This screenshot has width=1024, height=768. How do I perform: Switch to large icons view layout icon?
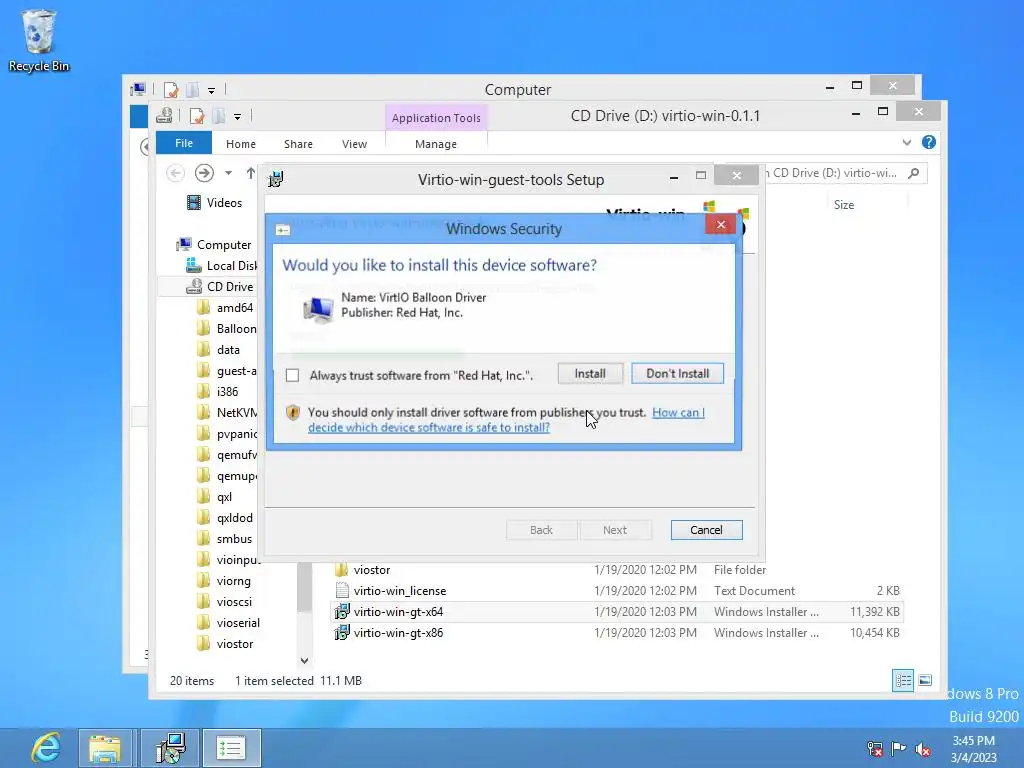[925, 680]
